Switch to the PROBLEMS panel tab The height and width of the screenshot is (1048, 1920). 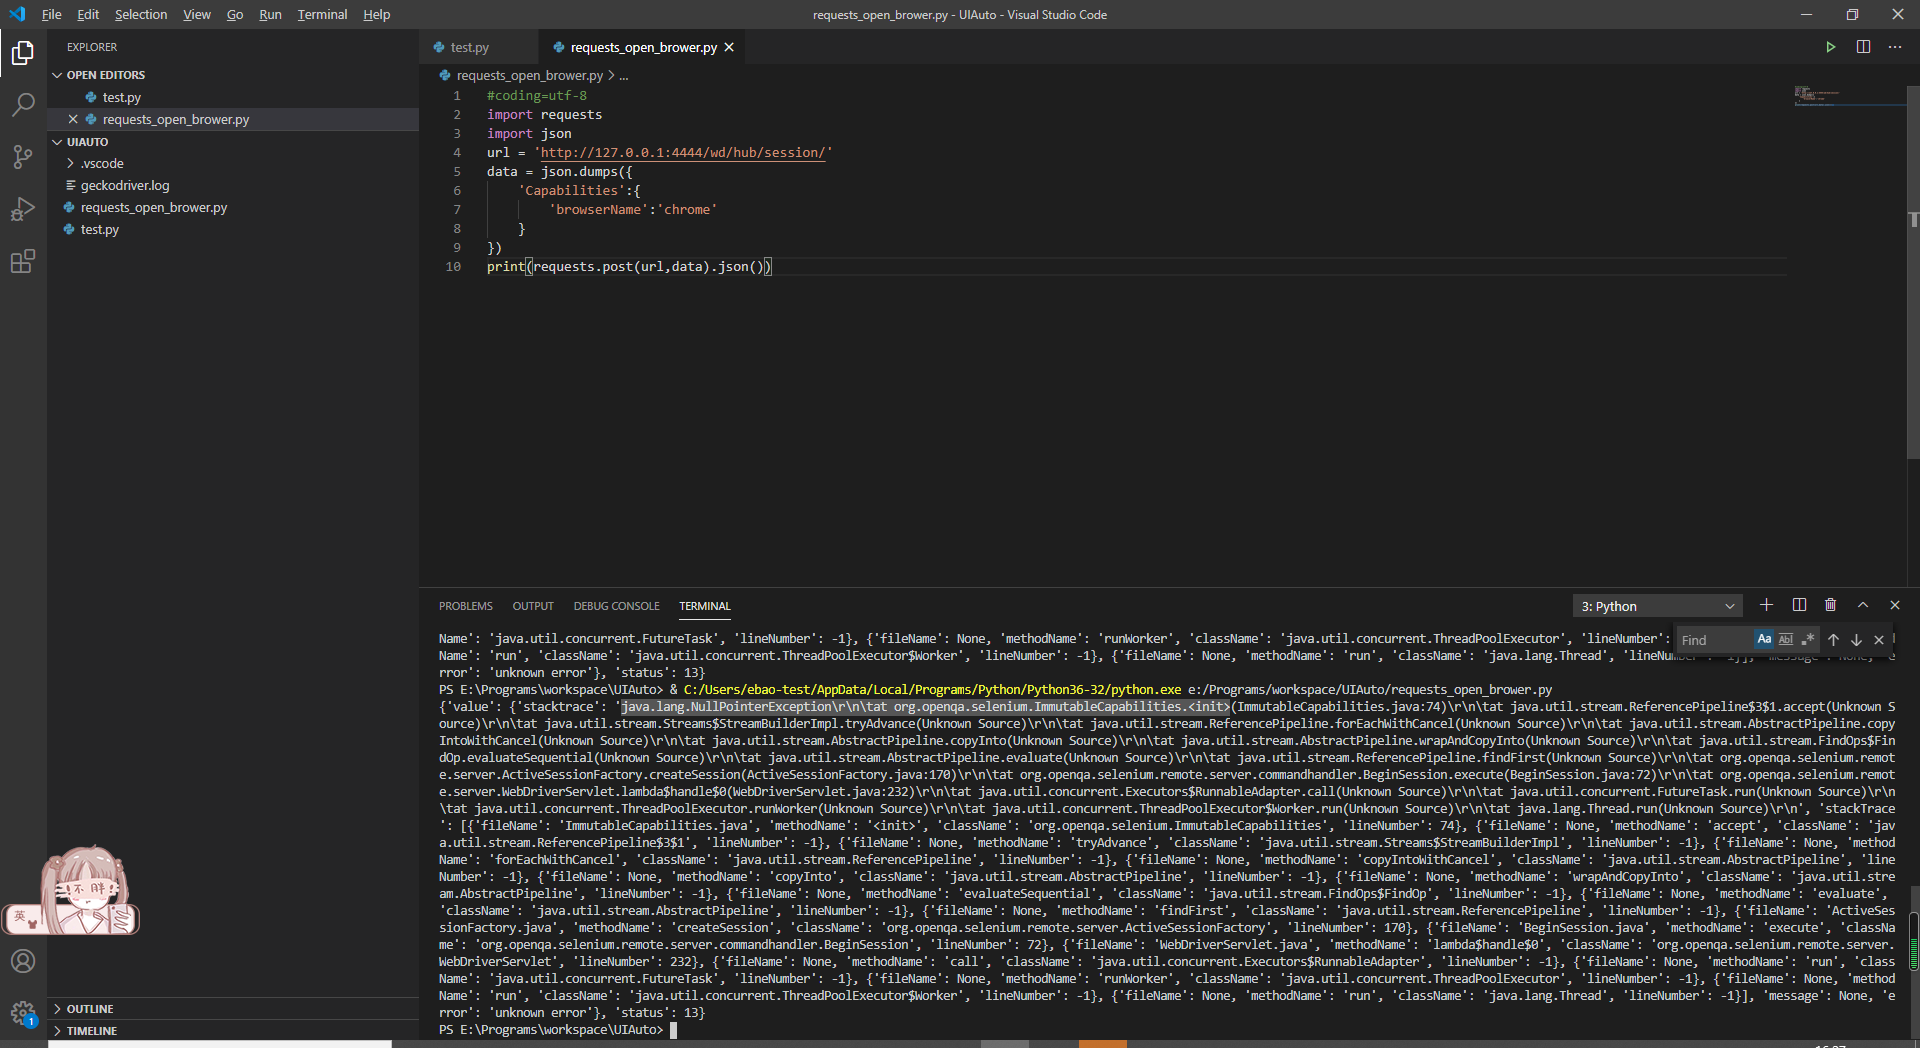(465, 606)
